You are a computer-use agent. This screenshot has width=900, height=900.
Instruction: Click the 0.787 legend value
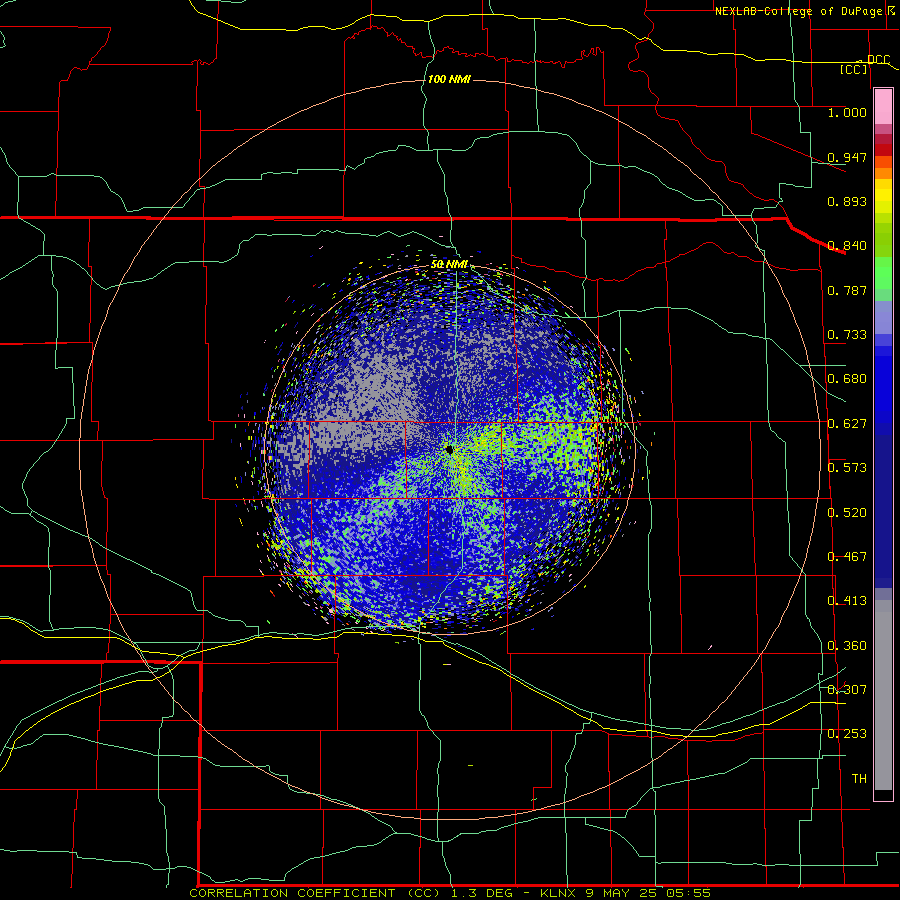point(847,290)
